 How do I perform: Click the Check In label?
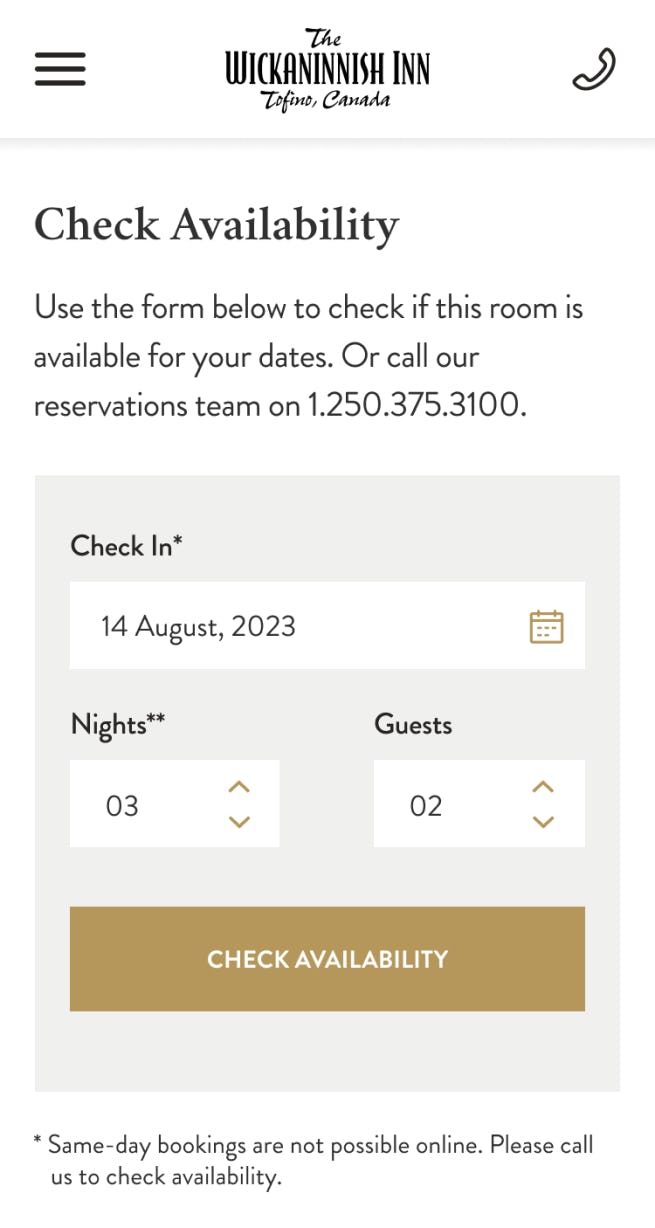pos(126,546)
